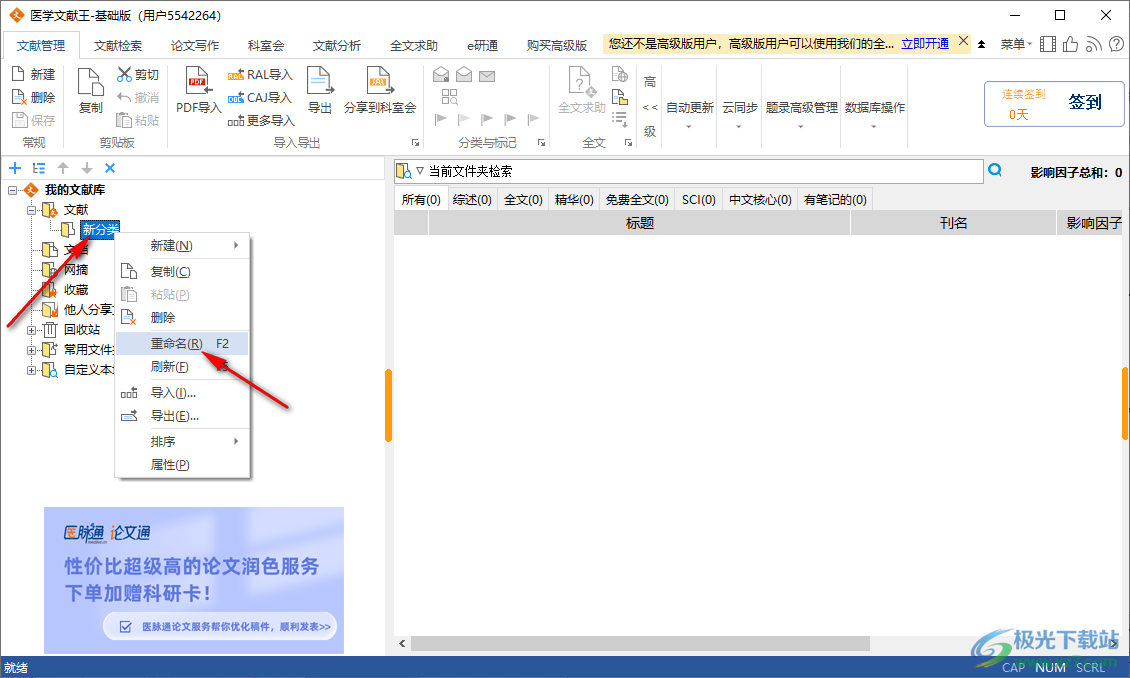1130x678 pixels.
Task: Expand the 回收站 tree node
Action: tap(32, 330)
